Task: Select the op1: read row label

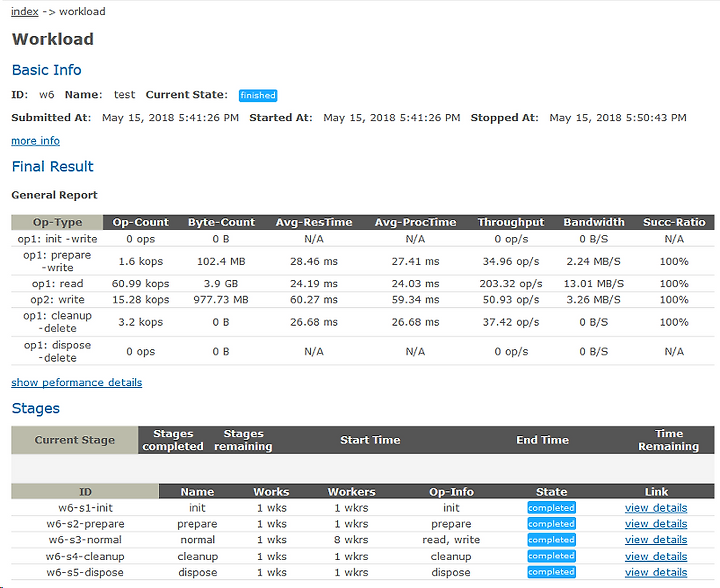Action: [57, 284]
